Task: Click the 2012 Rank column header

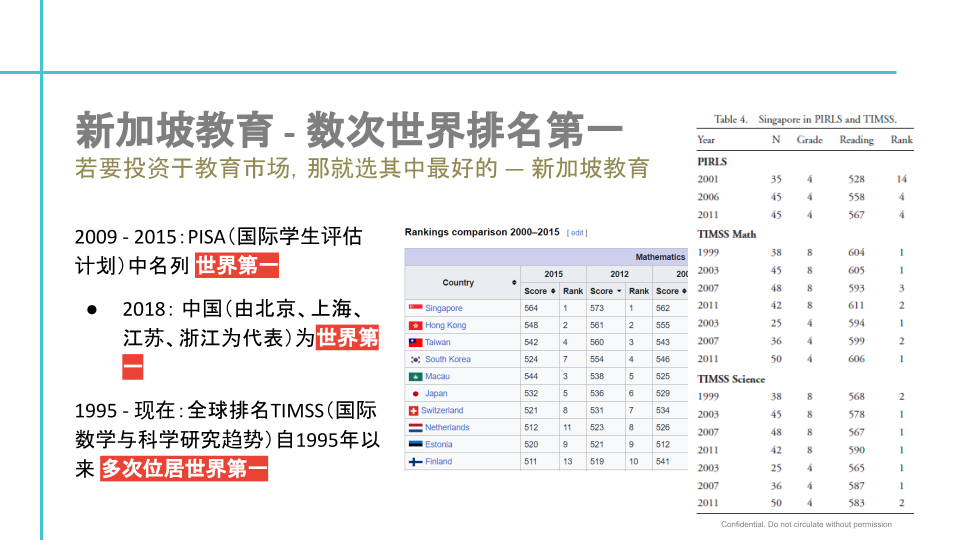Action: point(639,291)
